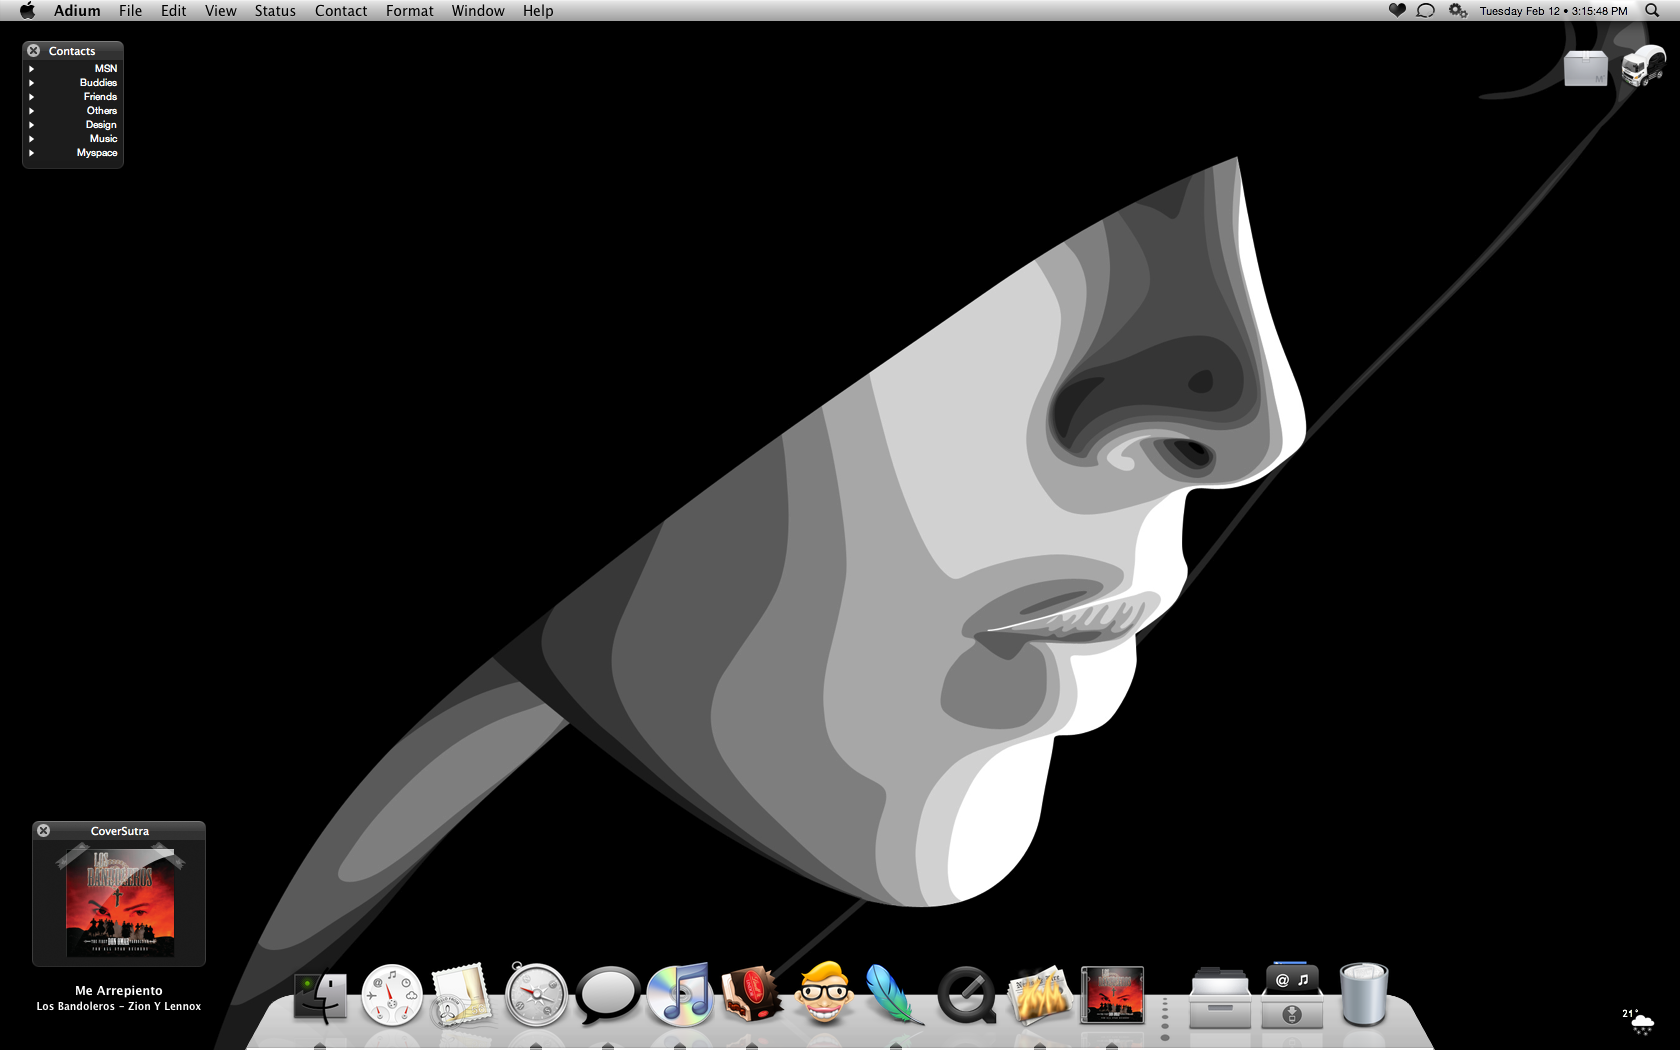Expand the Myspace contact group
1680x1050 pixels.
tap(32, 153)
